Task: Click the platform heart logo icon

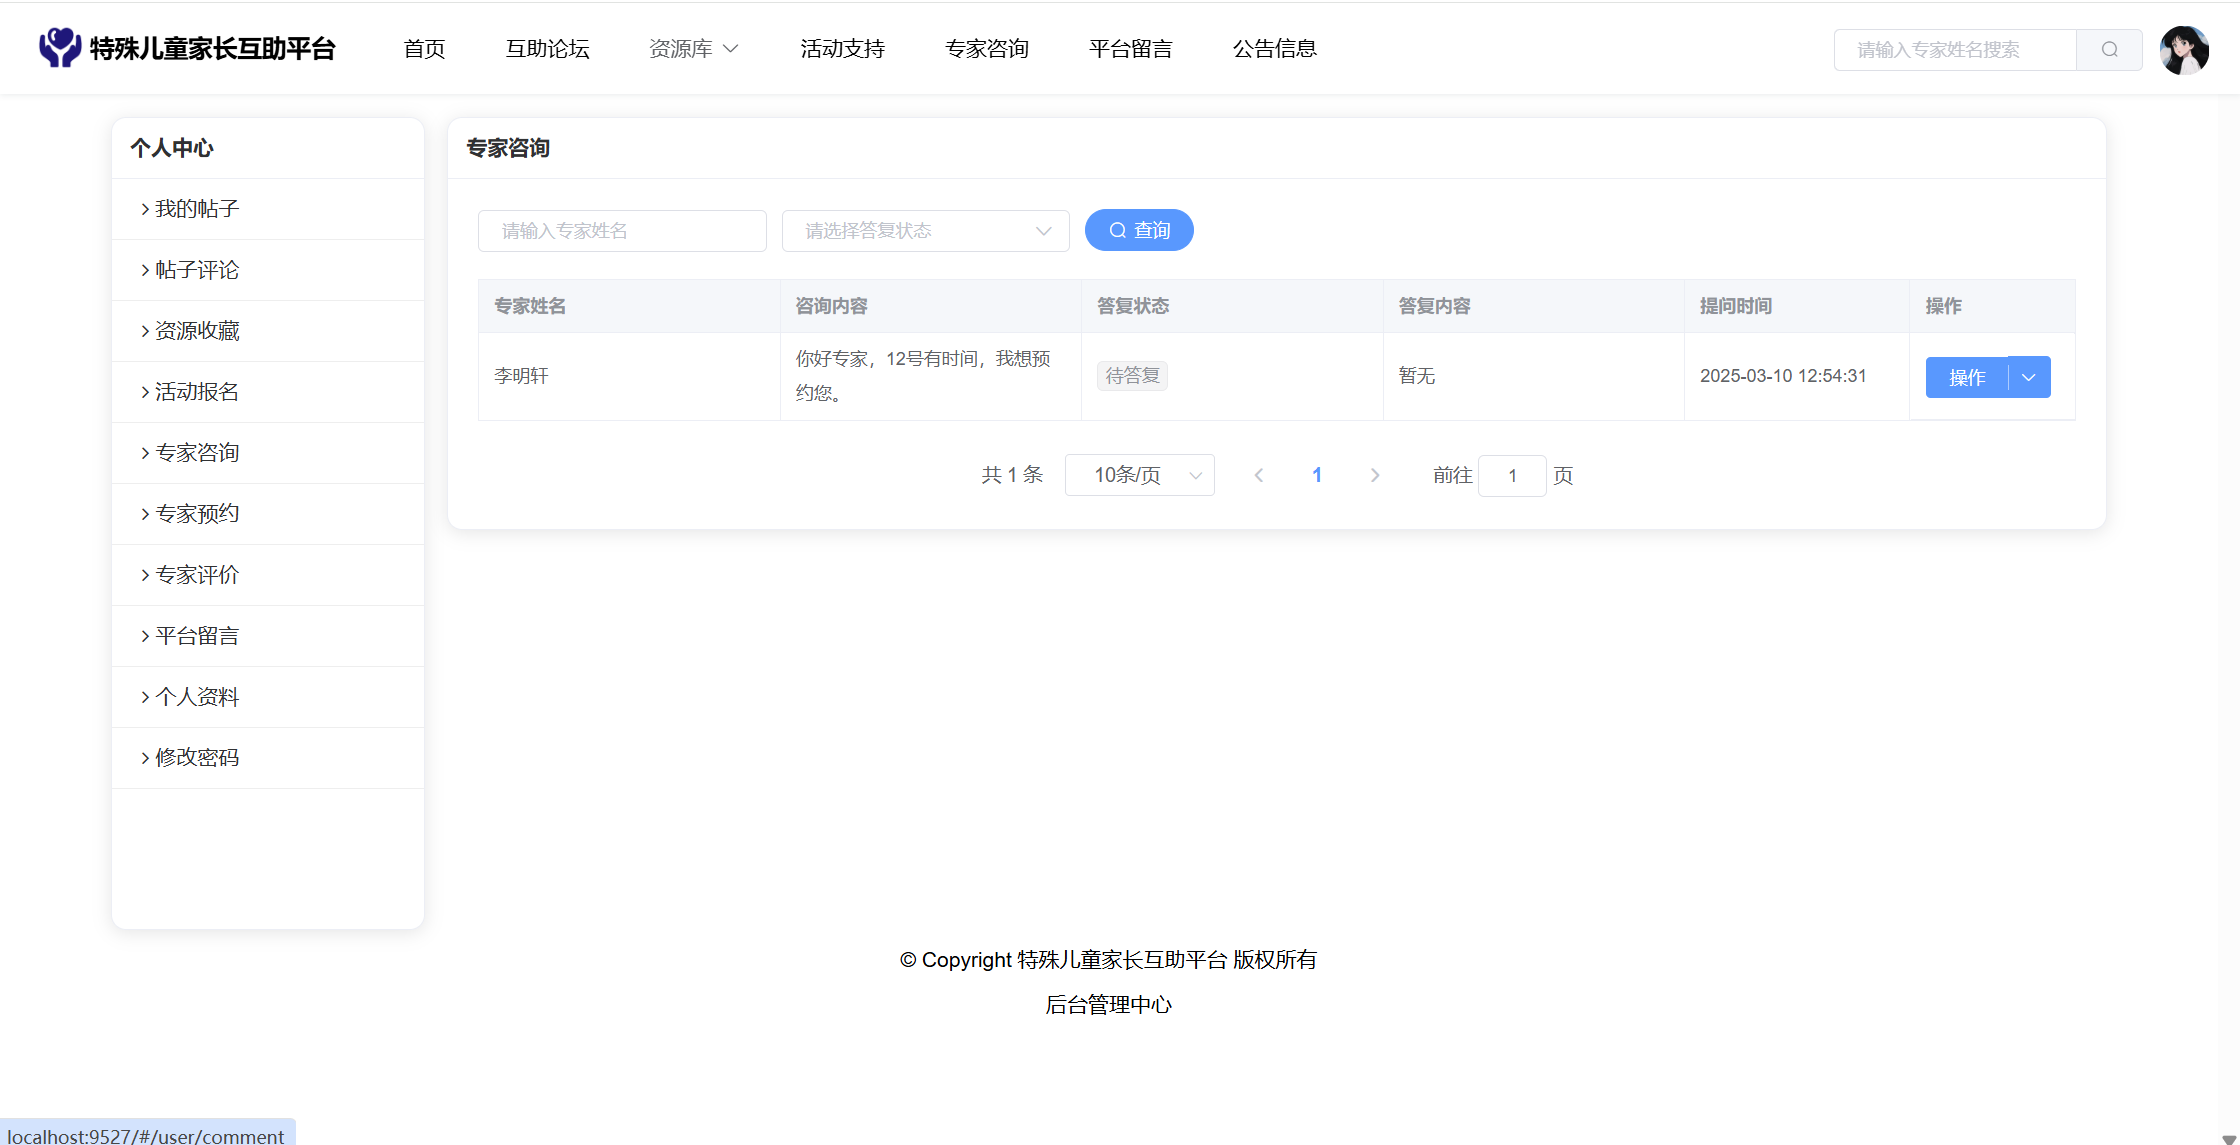Action: [59, 48]
